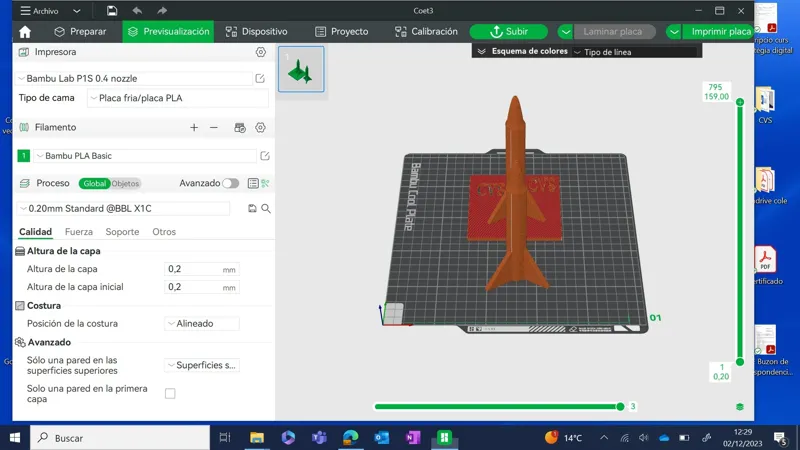This screenshot has height=450, width=800.
Task: Open Microsoft Edge in the taskbar
Action: (351, 437)
